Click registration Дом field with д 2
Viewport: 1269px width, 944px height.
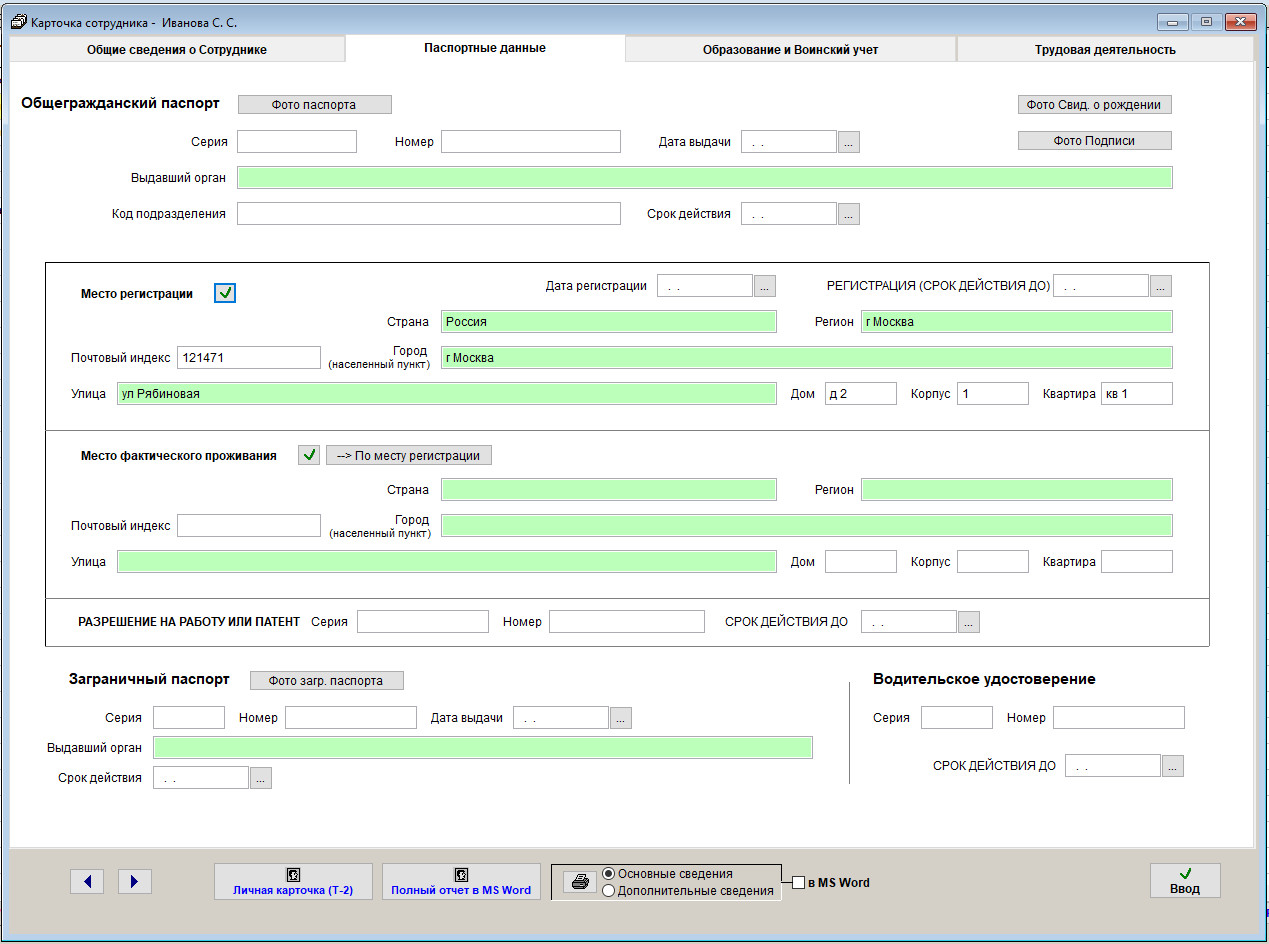click(861, 393)
